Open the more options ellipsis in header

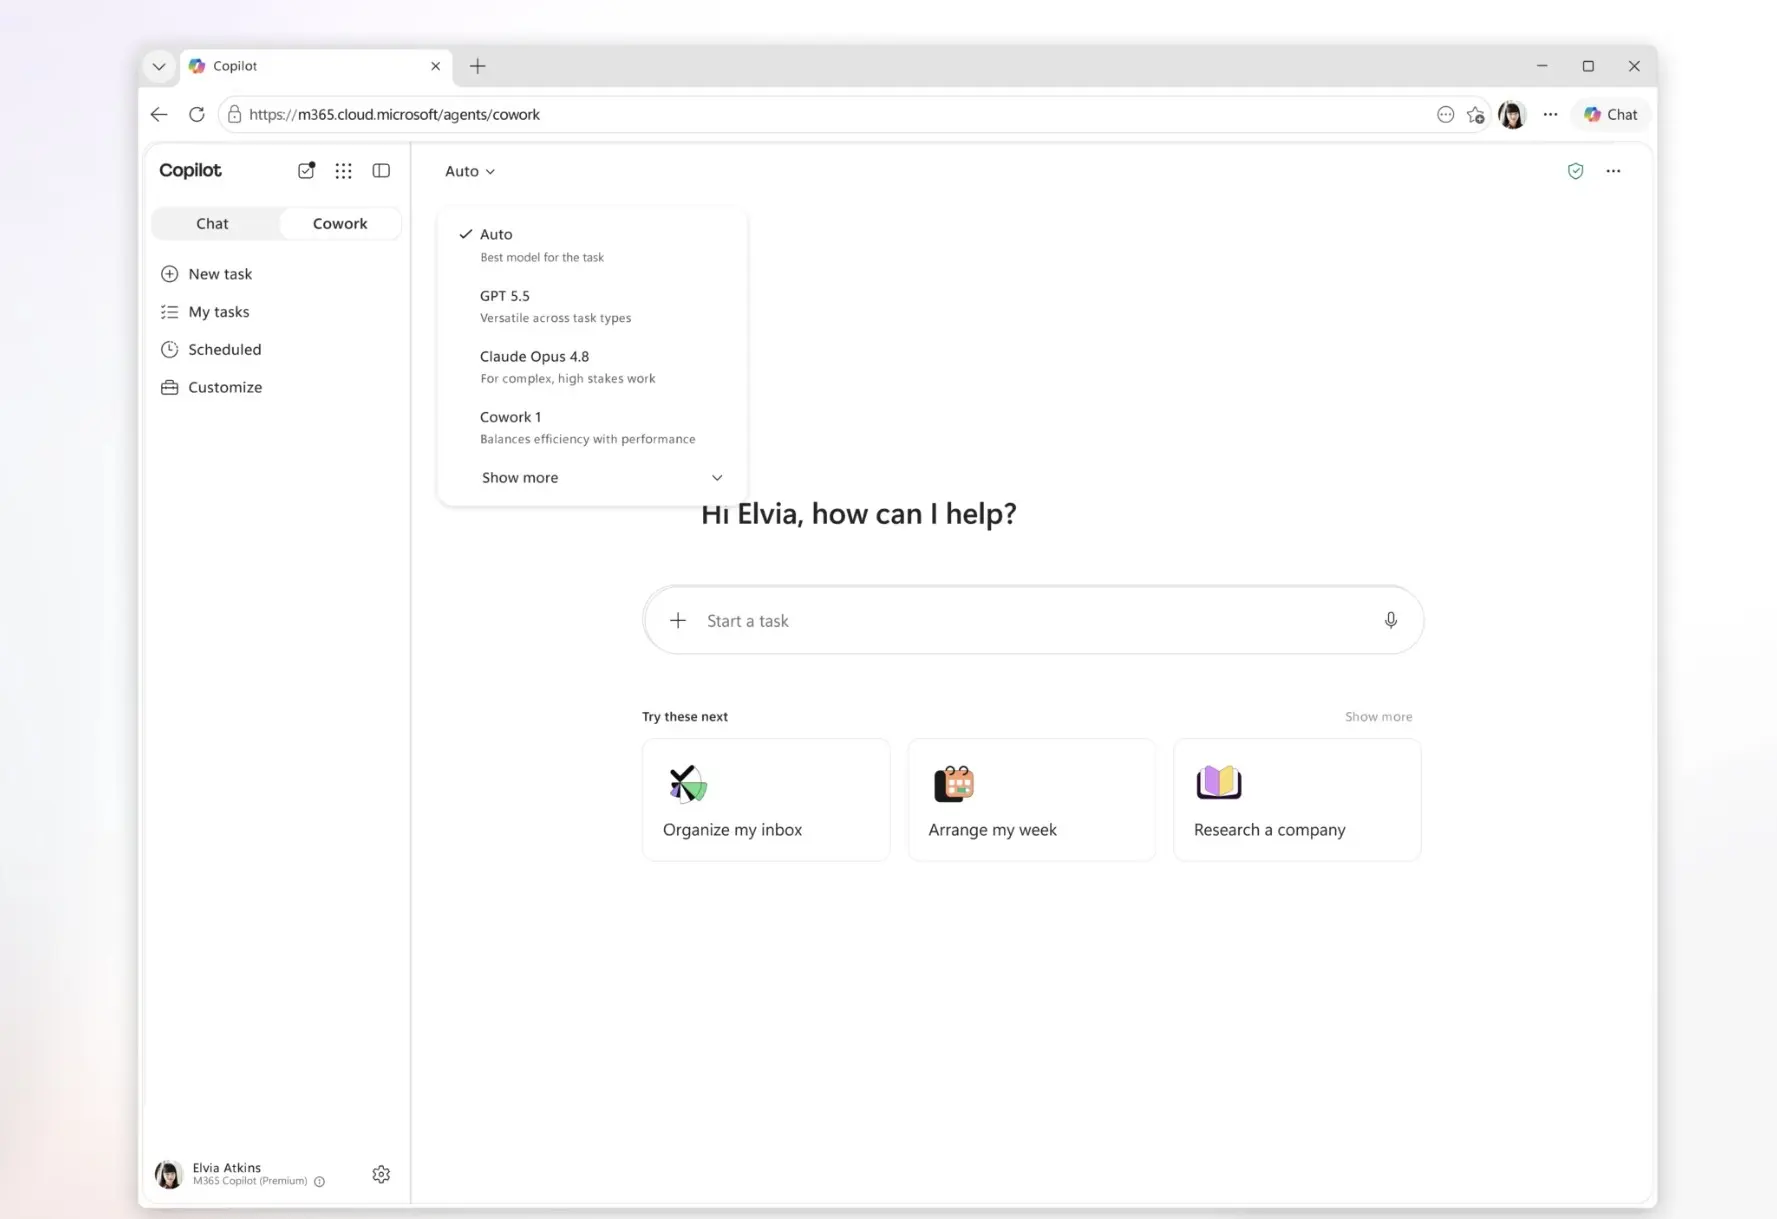pos(1613,171)
